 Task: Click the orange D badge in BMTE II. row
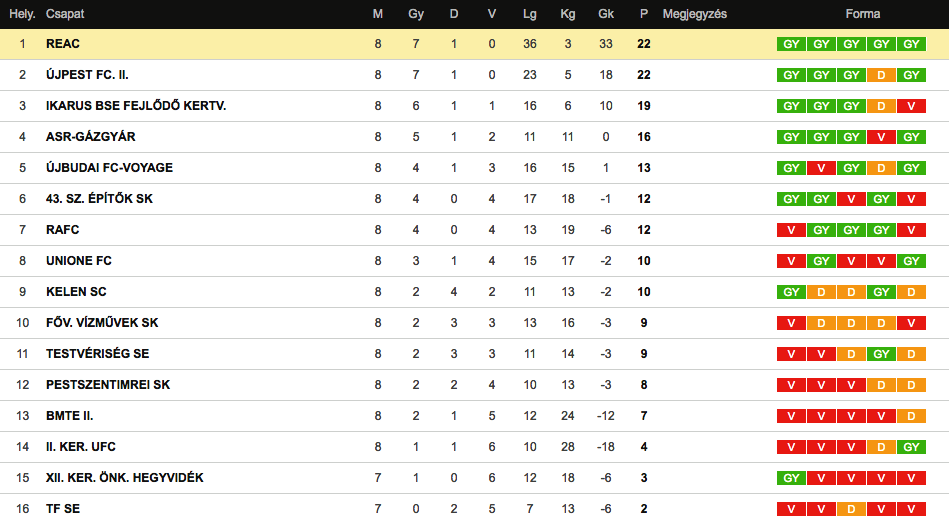tap(911, 416)
